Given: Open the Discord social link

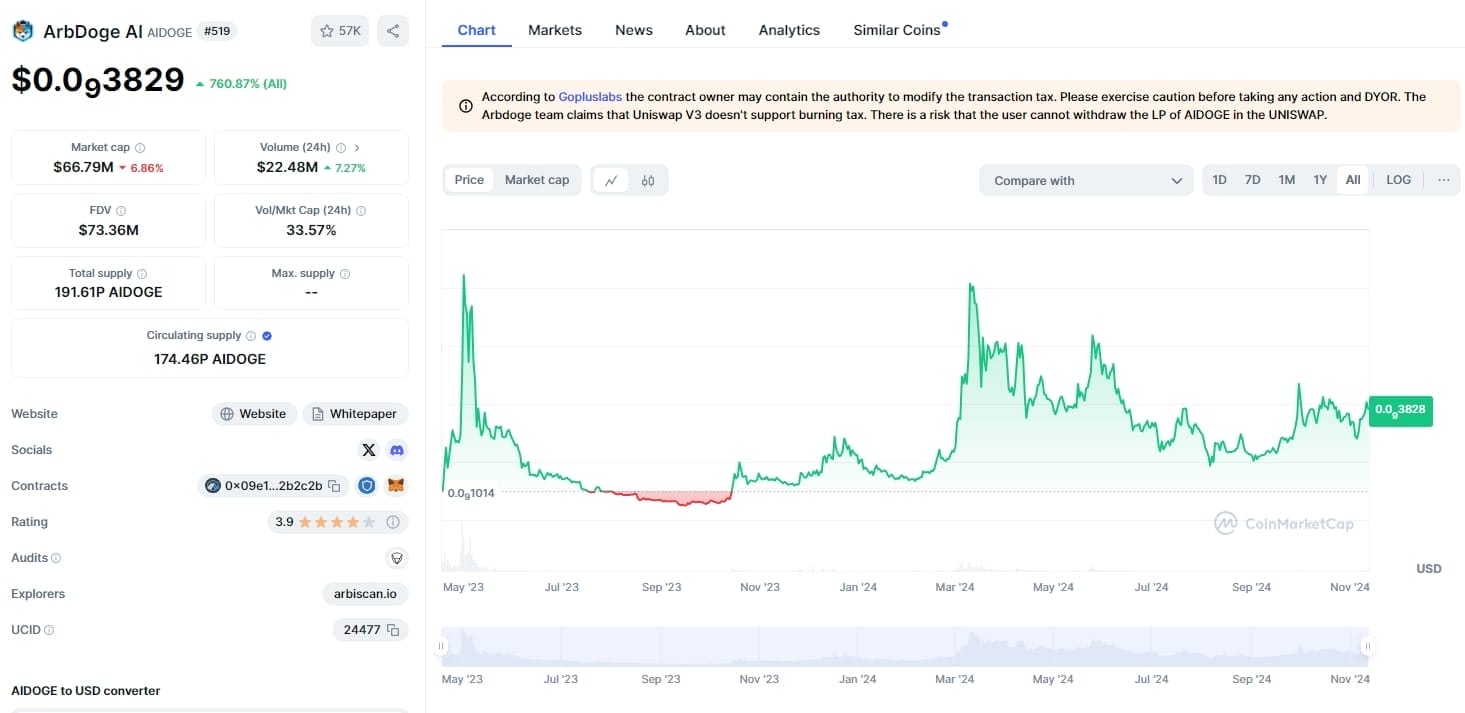Looking at the screenshot, I should pyautogui.click(x=397, y=450).
